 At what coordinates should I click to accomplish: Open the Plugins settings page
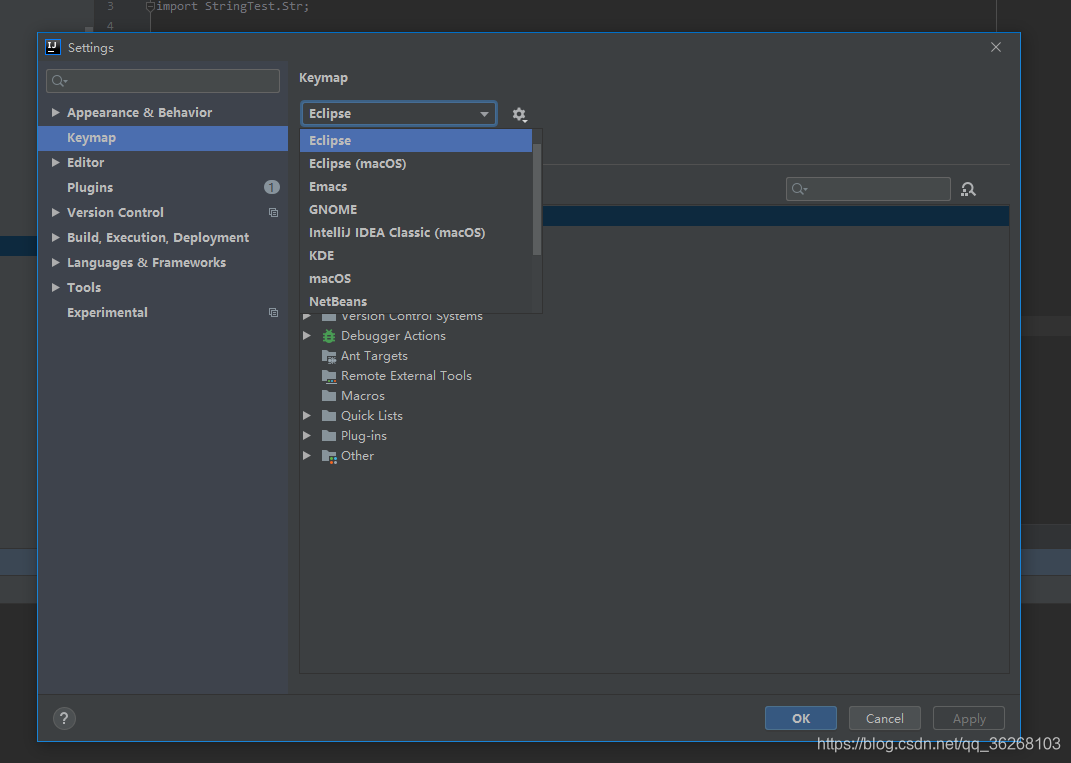pyautogui.click(x=163, y=187)
